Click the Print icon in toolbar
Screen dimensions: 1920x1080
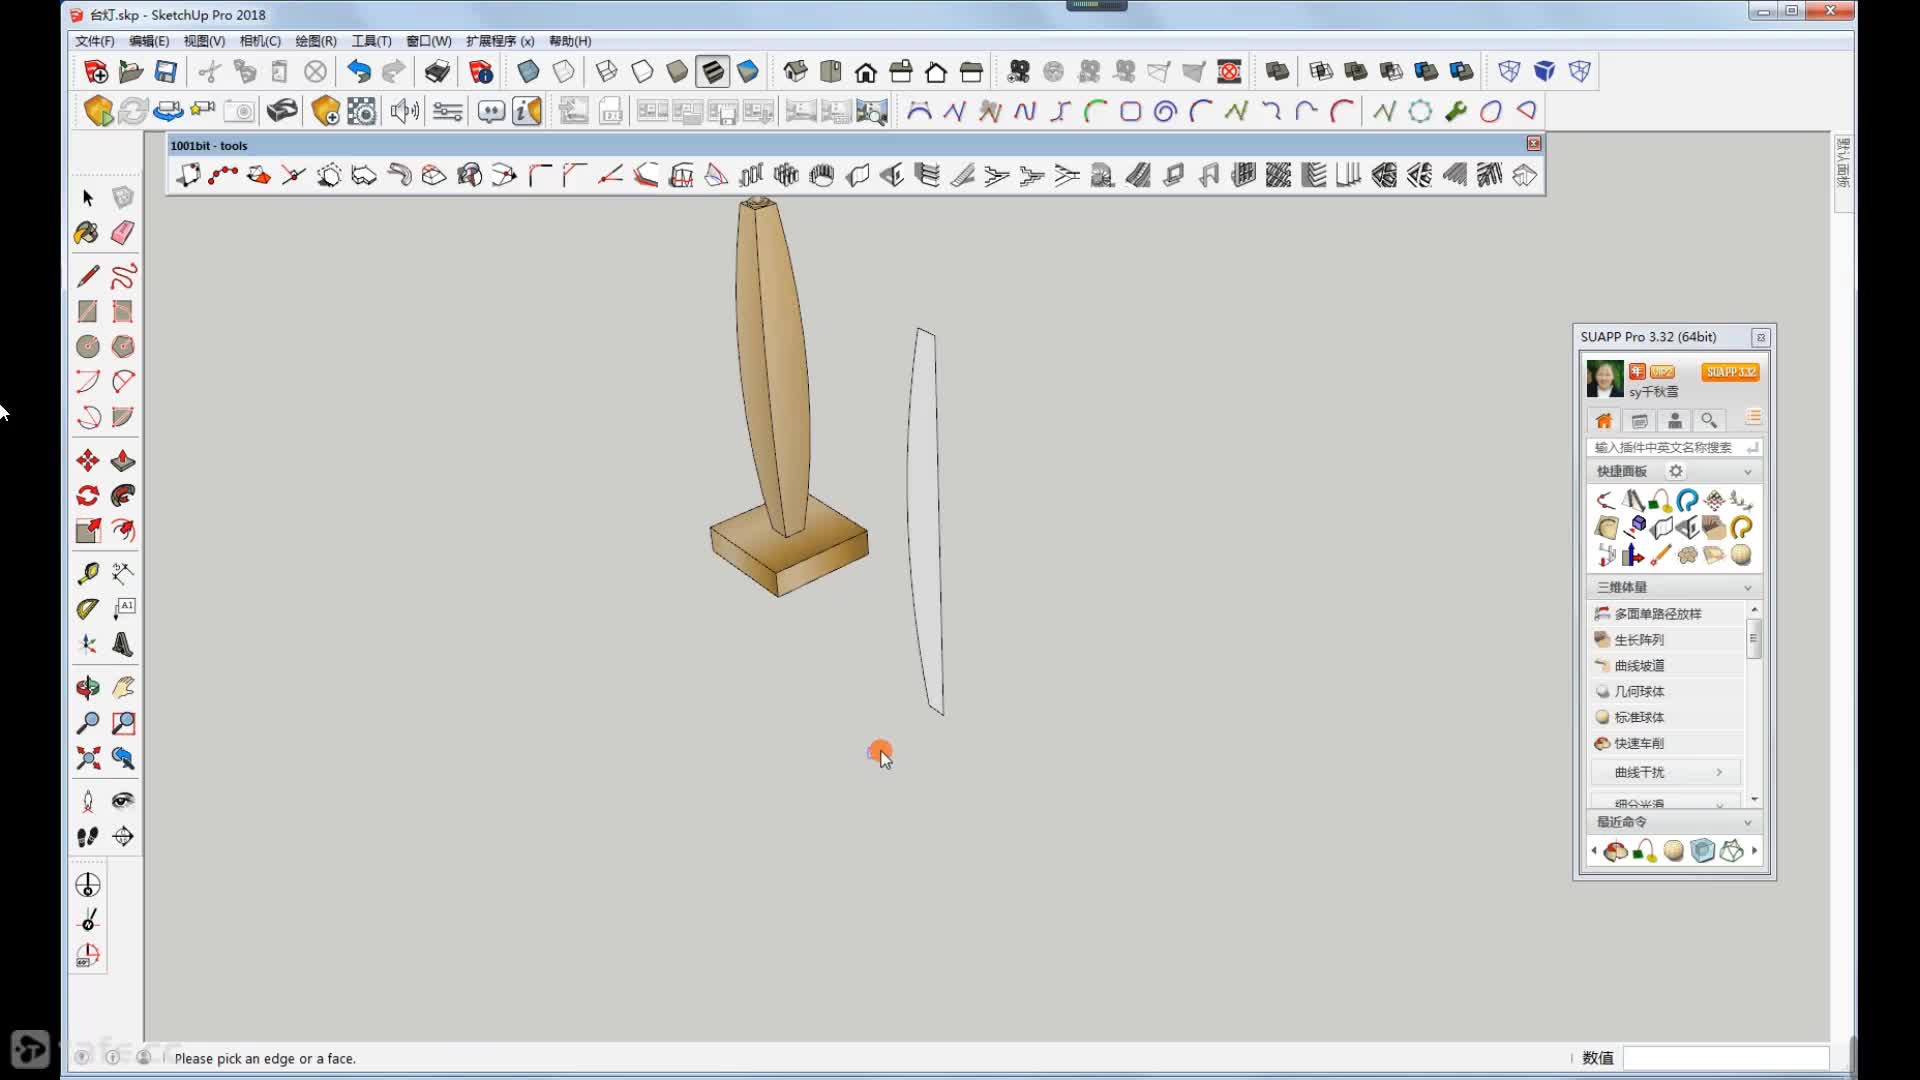[x=437, y=71]
